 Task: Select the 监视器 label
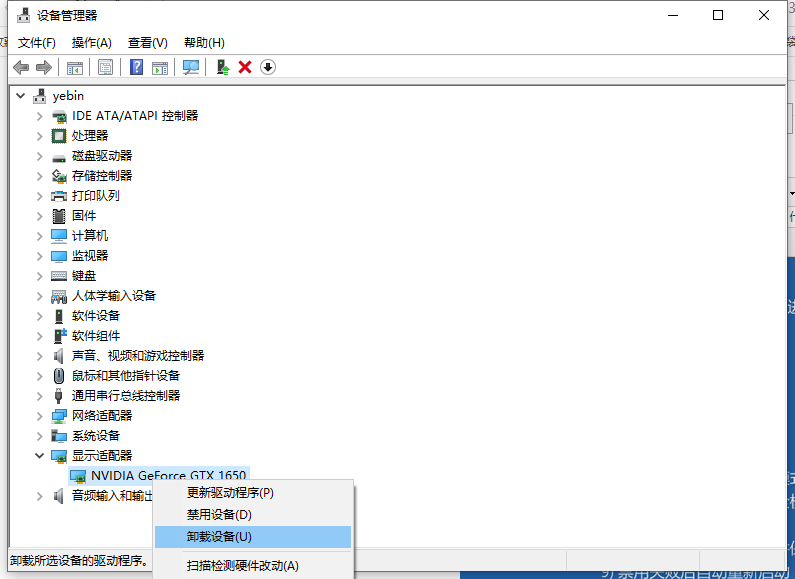(90, 256)
